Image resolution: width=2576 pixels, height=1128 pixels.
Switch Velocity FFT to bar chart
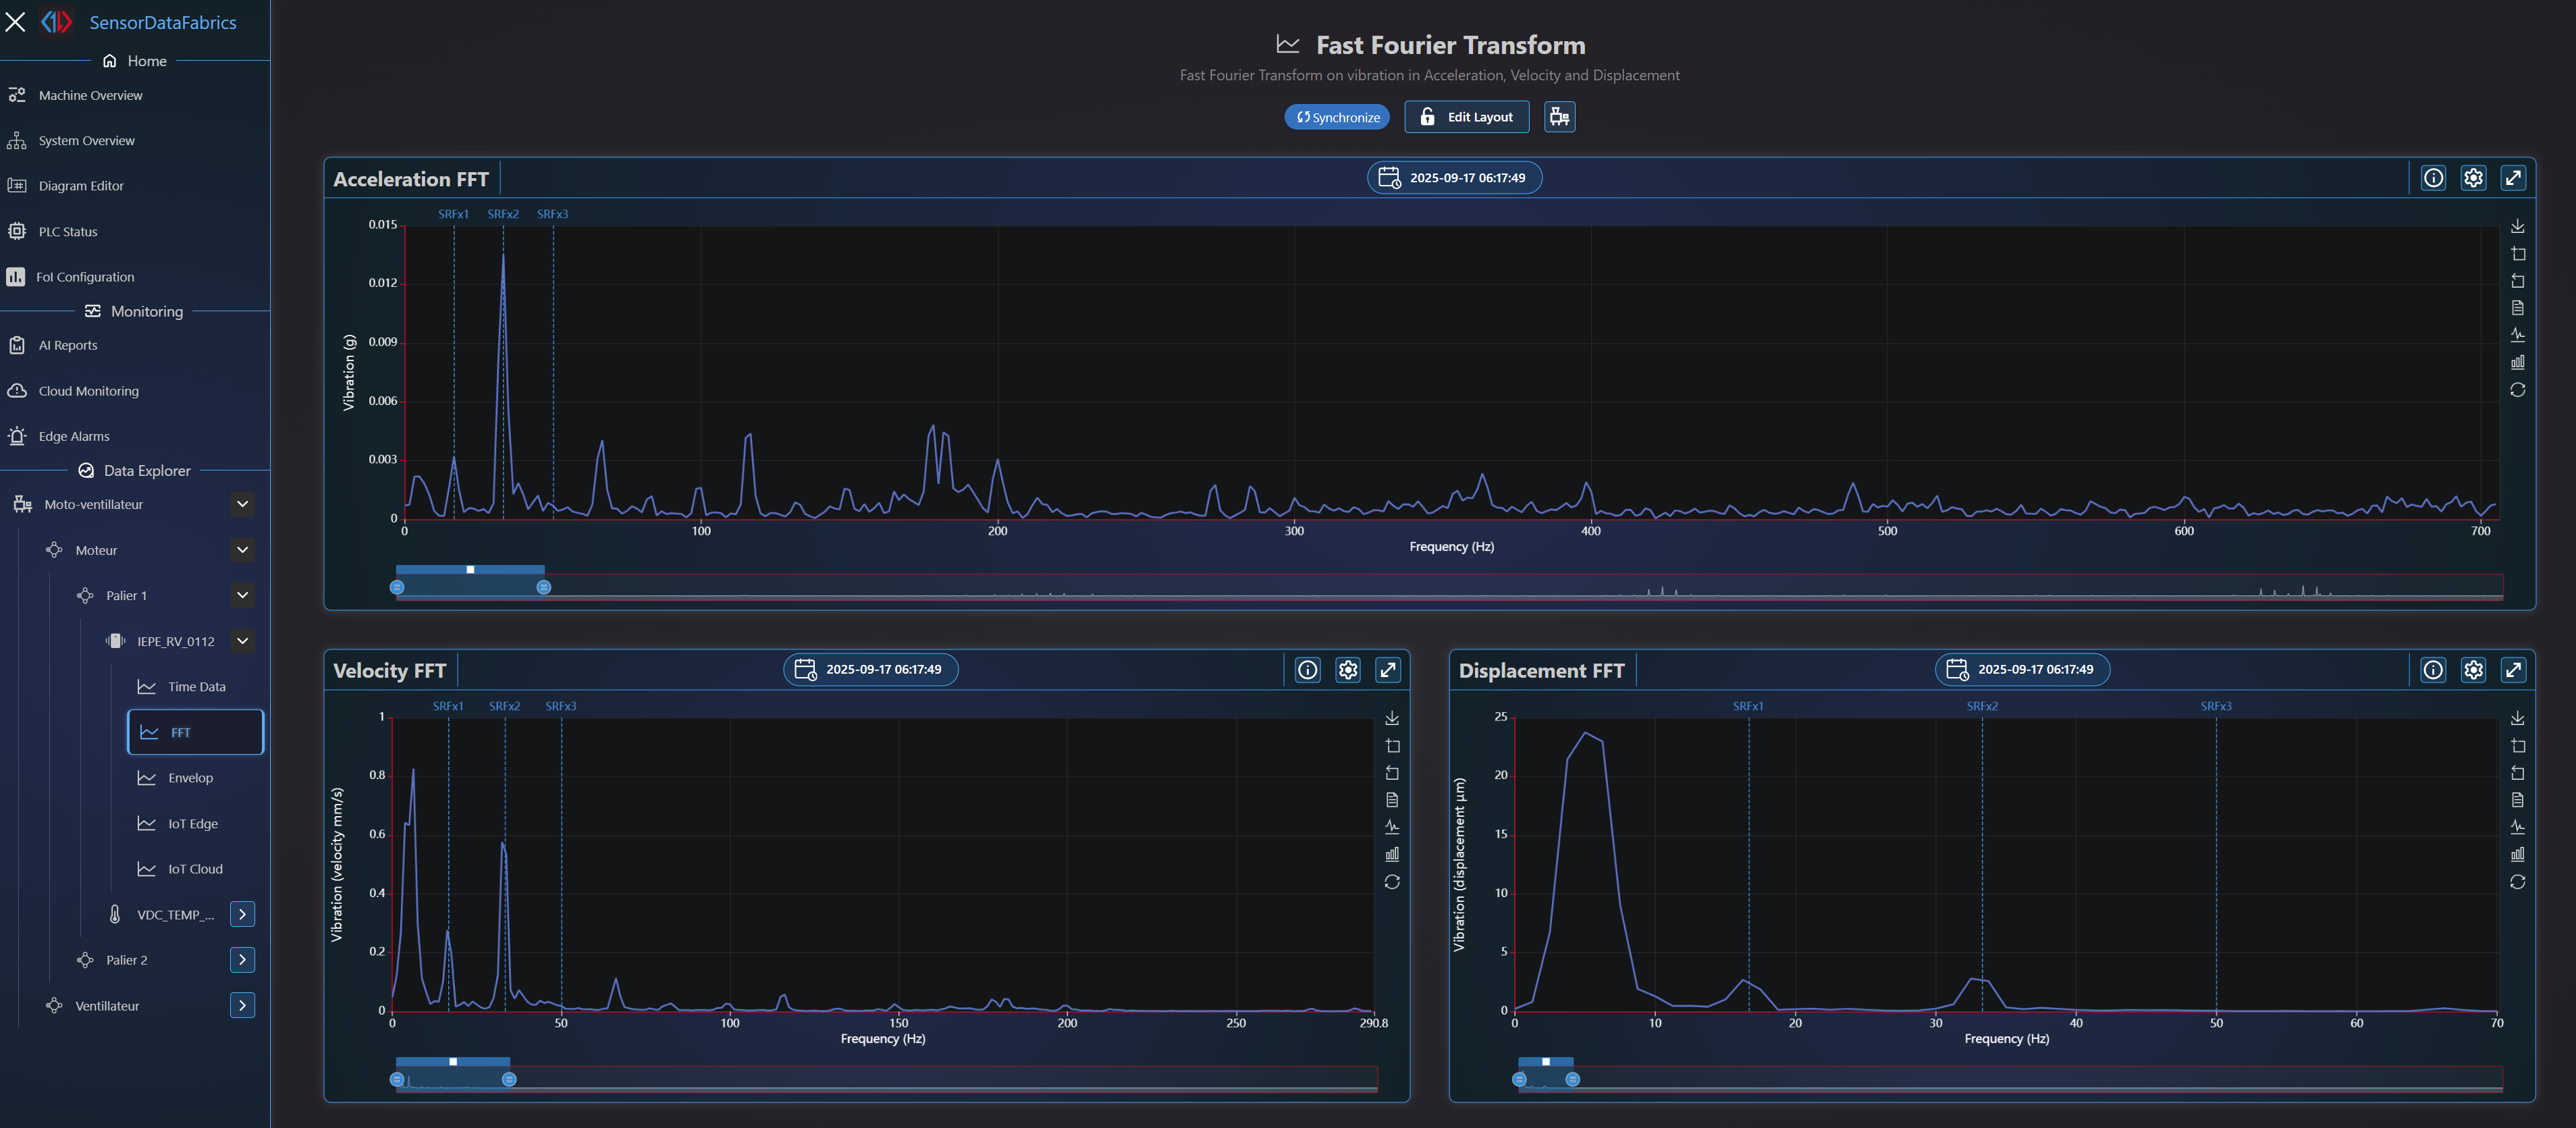[1391, 854]
